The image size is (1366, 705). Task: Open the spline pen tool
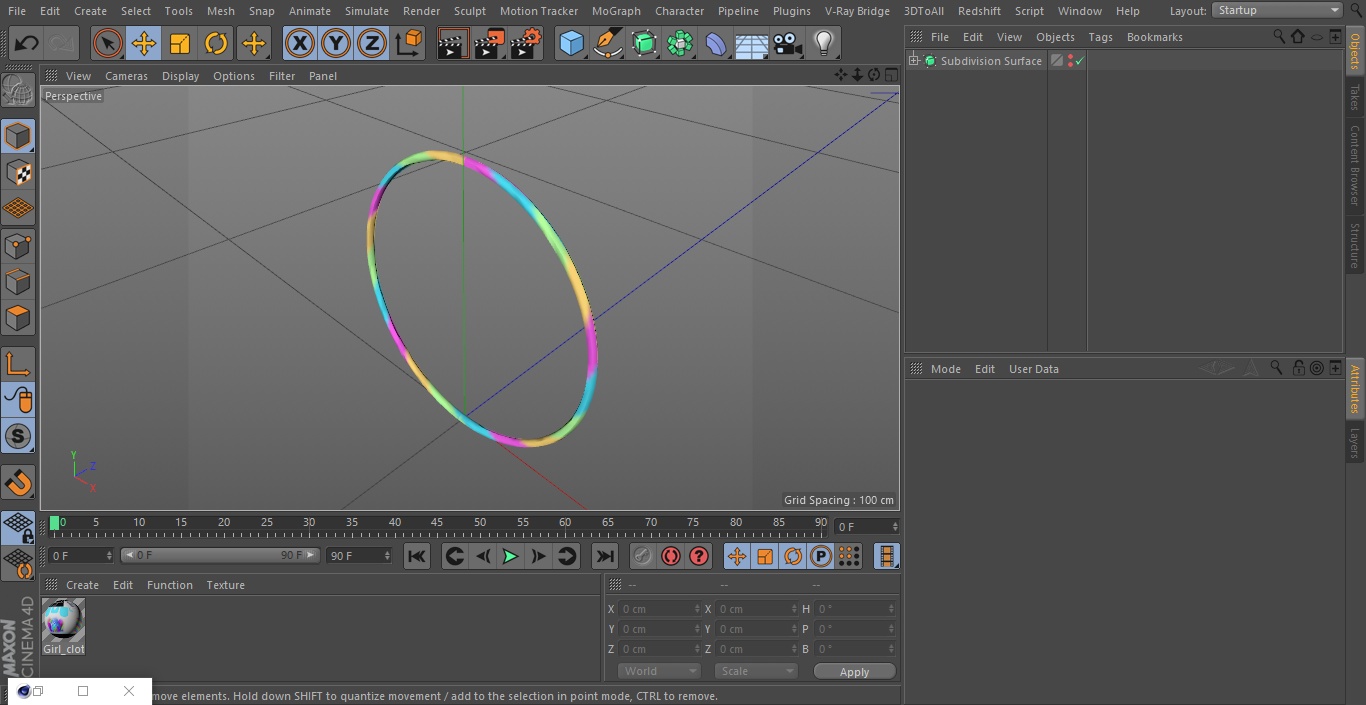click(607, 44)
